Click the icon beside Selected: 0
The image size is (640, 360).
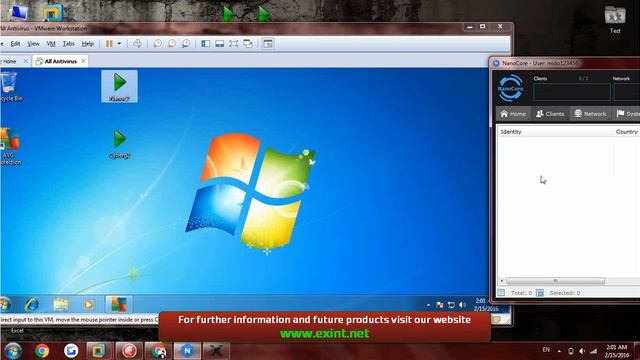tap(540, 293)
